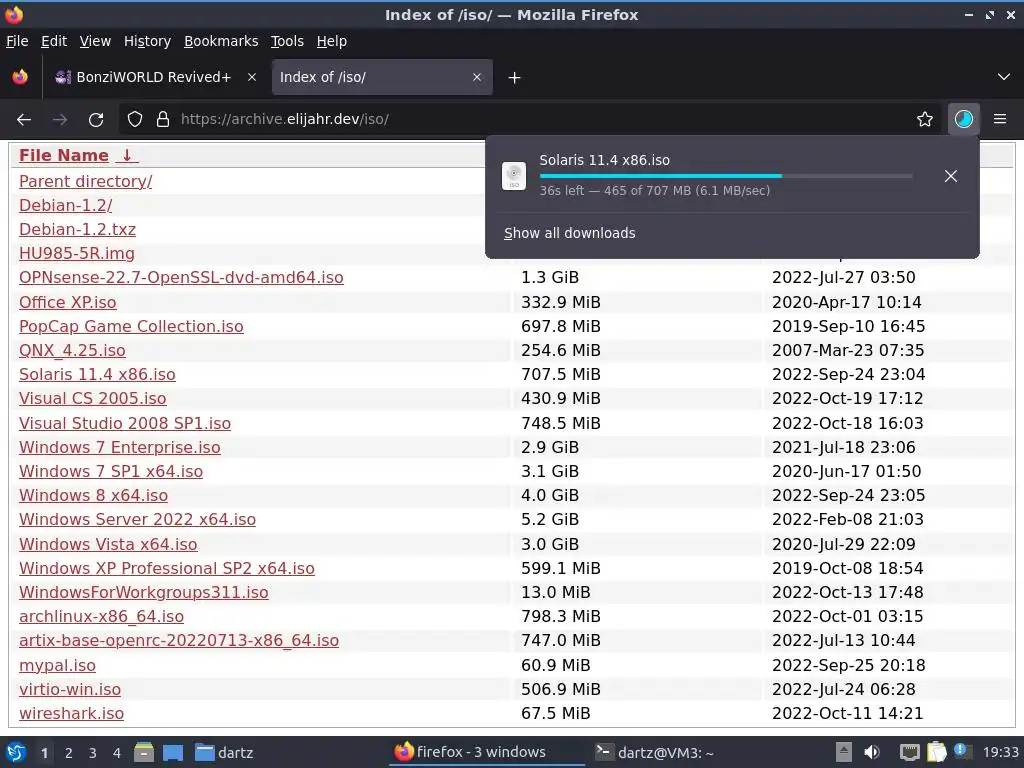Open the tracking protection shield icon
The width and height of the screenshot is (1024, 768).
coord(135,119)
